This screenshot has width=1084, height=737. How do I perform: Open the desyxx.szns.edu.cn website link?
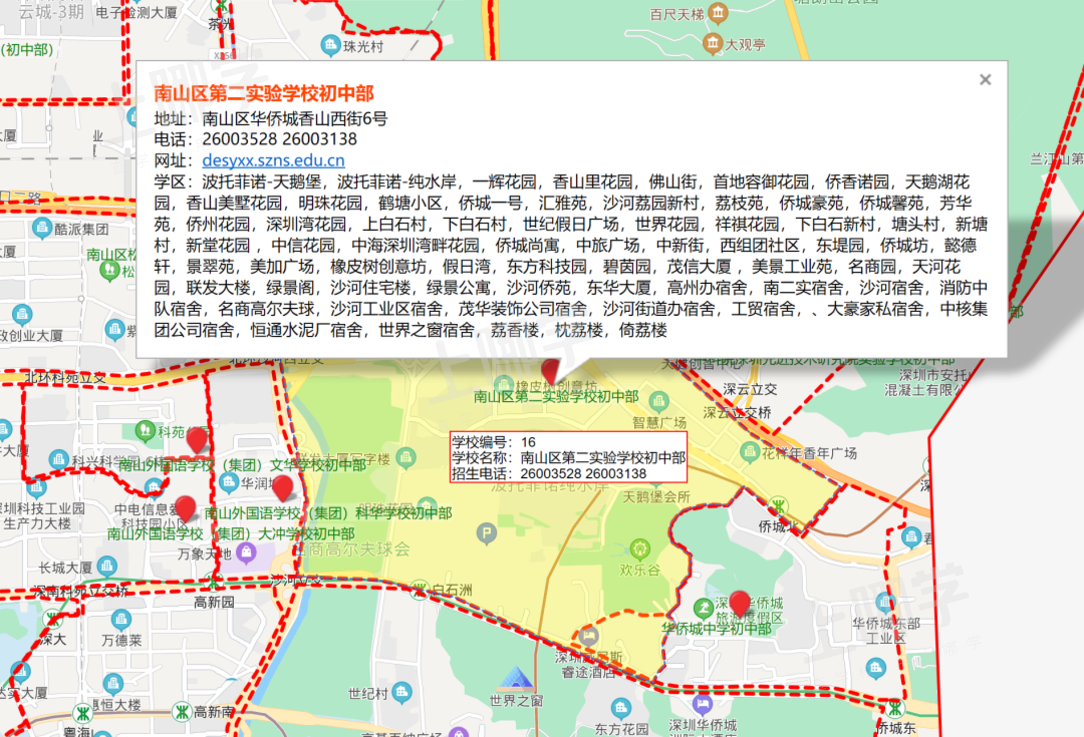(273, 160)
